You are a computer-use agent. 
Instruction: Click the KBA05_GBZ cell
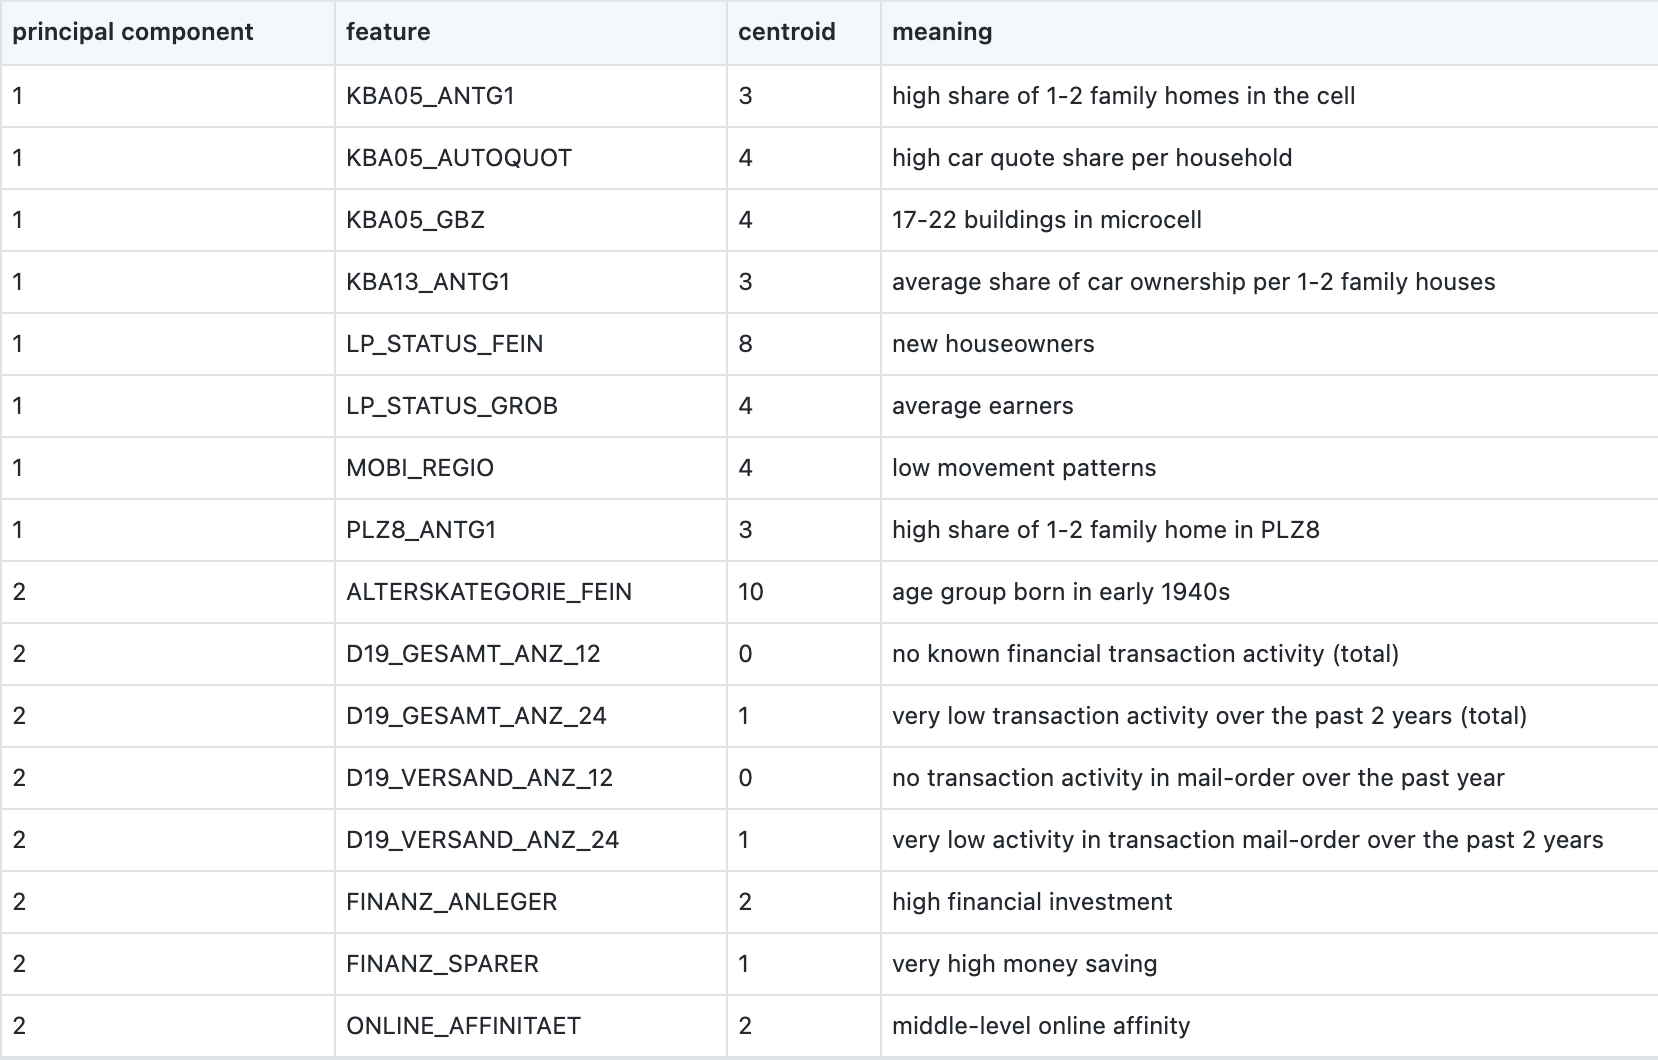click(415, 220)
